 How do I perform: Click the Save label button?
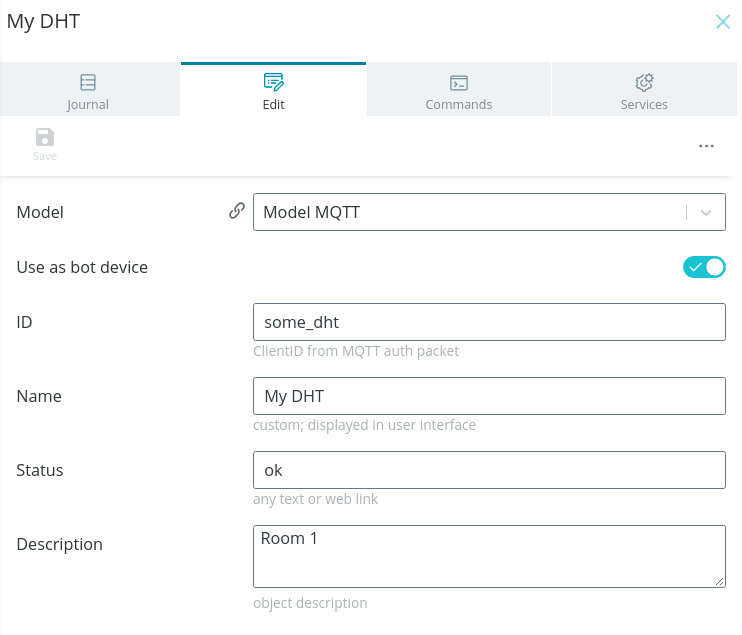point(45,156)
